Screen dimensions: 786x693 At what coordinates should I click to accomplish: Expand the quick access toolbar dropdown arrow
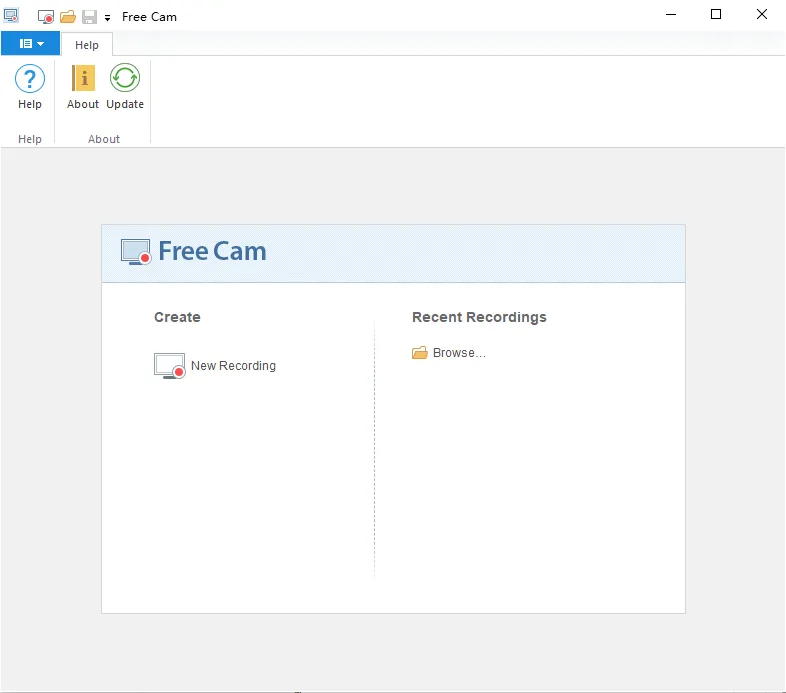[x=107, y=18]
